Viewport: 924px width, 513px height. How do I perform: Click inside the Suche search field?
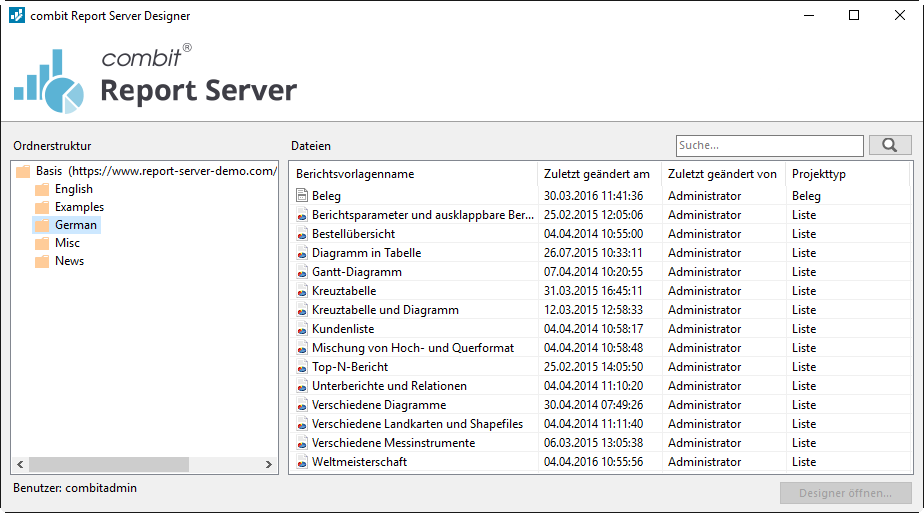pyautogui.click(x=768, y=146)
